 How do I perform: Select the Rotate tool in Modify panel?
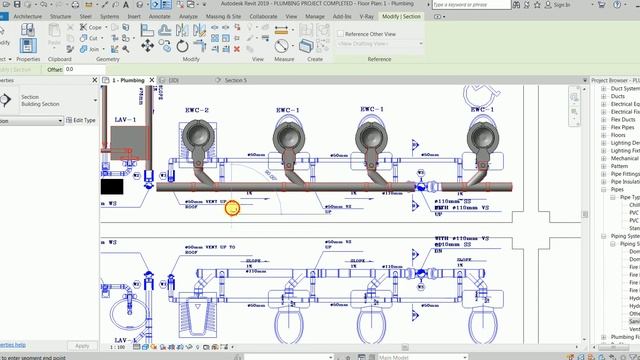coord(182,46)
